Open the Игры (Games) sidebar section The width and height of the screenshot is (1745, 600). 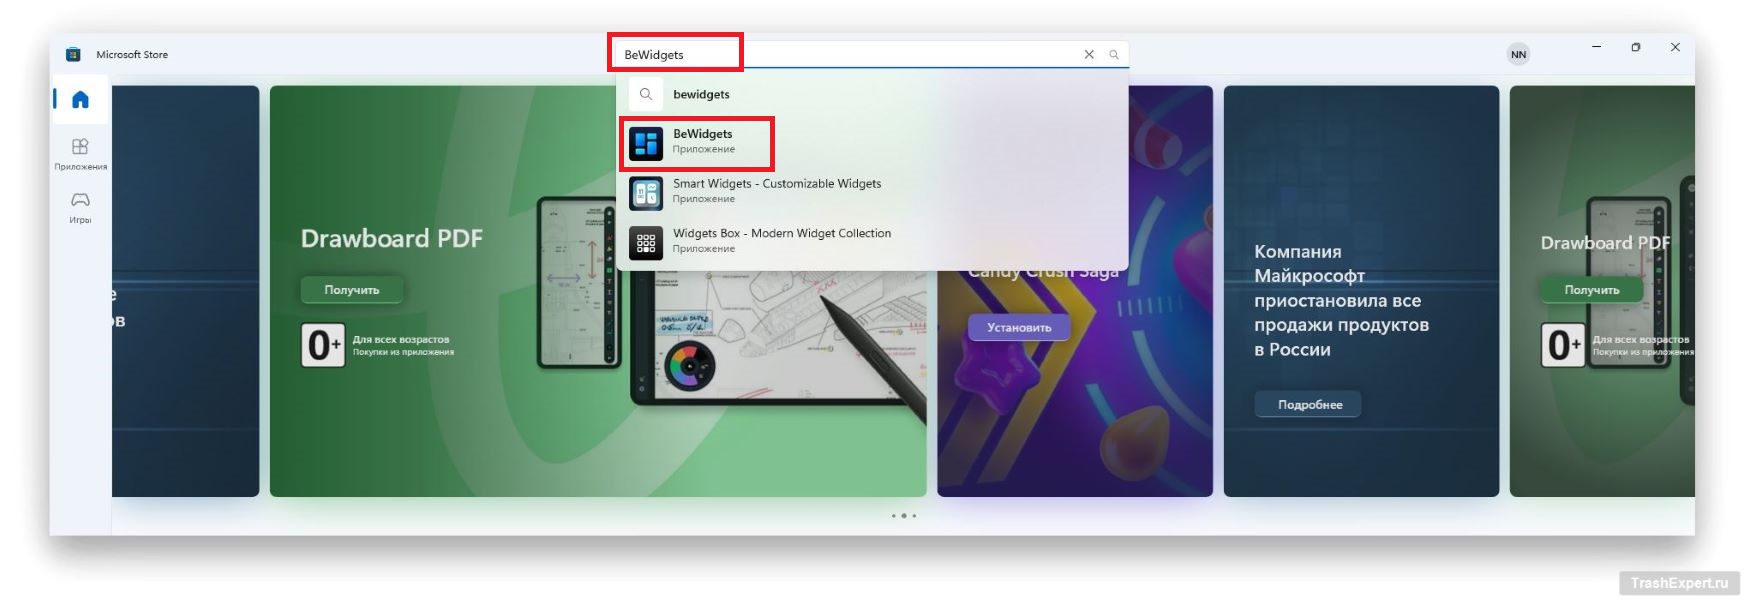tap(80, 206)
